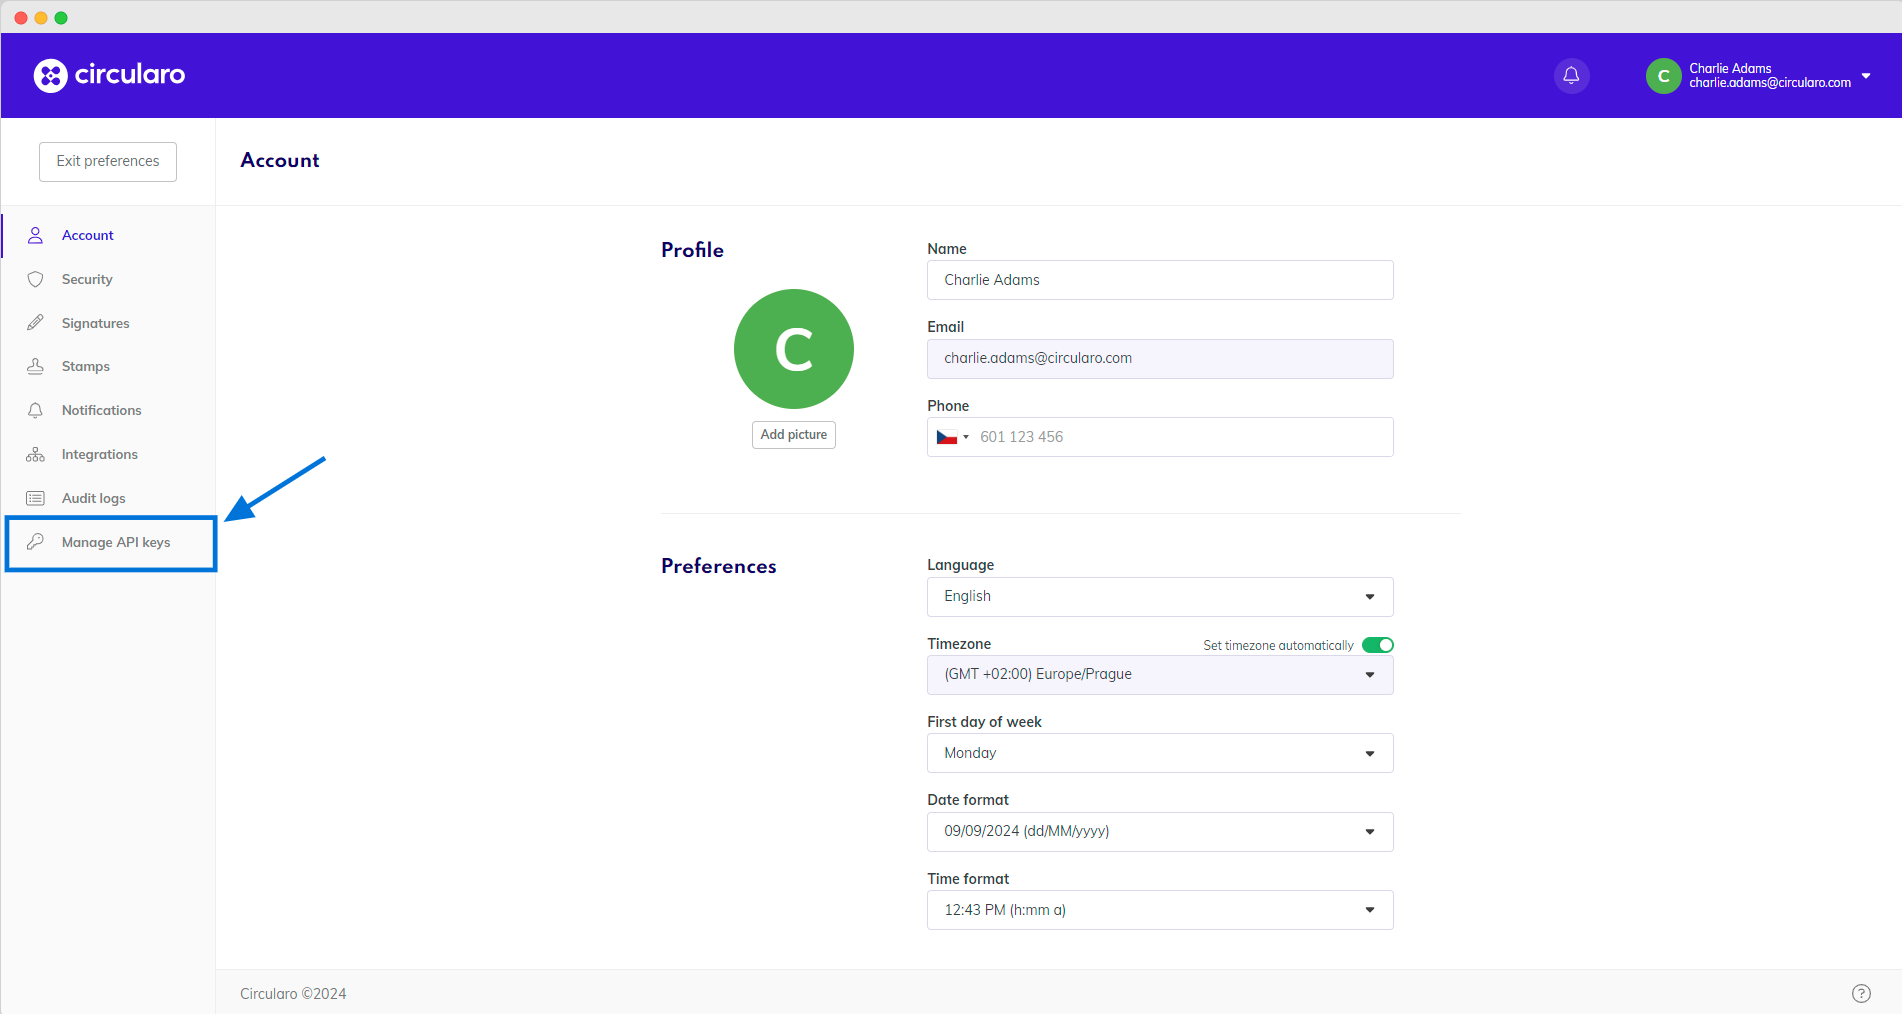Open Audit logs via its list icon
Viewport: 1902px width, 1014px height.
[35, 497]
